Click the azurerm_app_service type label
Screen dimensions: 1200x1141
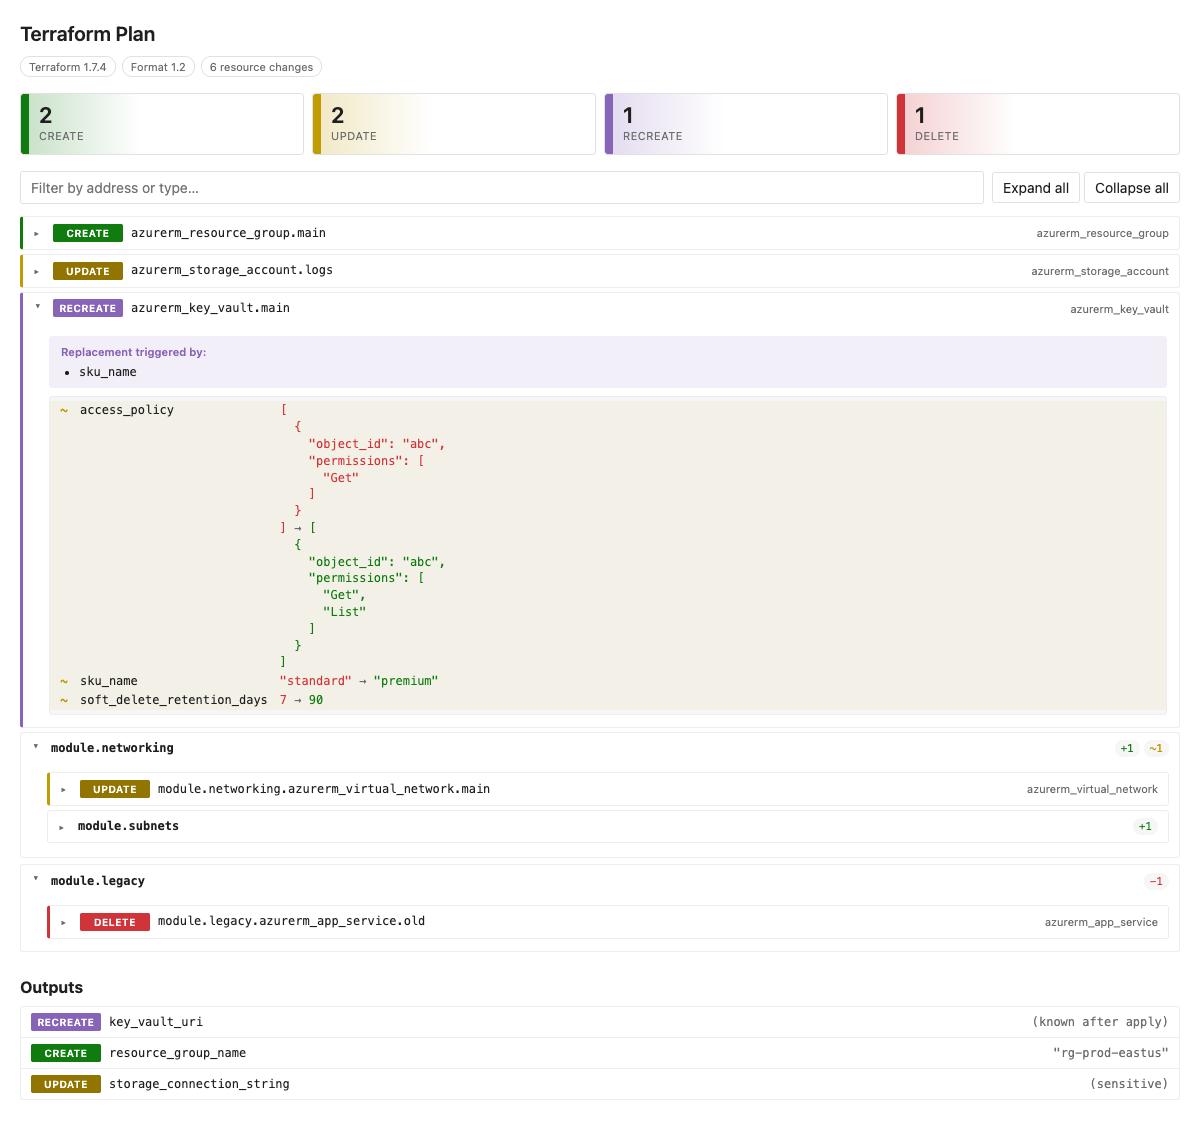click(1101, 923)
